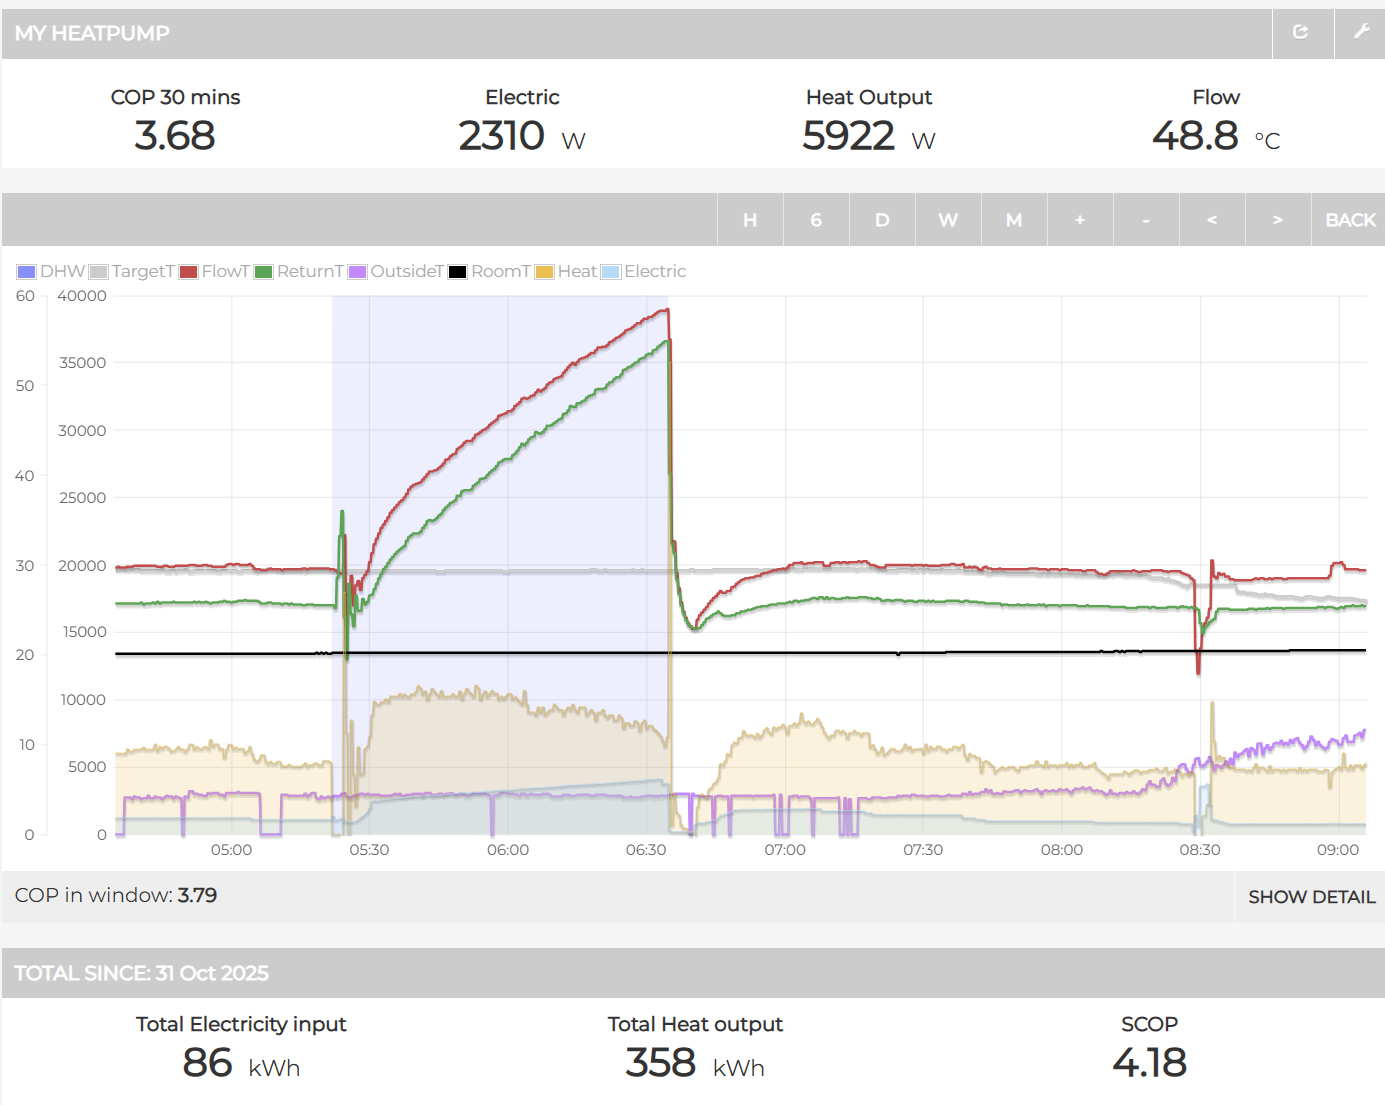Pan graph right with > arrow
The height and width of the screenshot is (1105, 1385).
coord(1278,220)
